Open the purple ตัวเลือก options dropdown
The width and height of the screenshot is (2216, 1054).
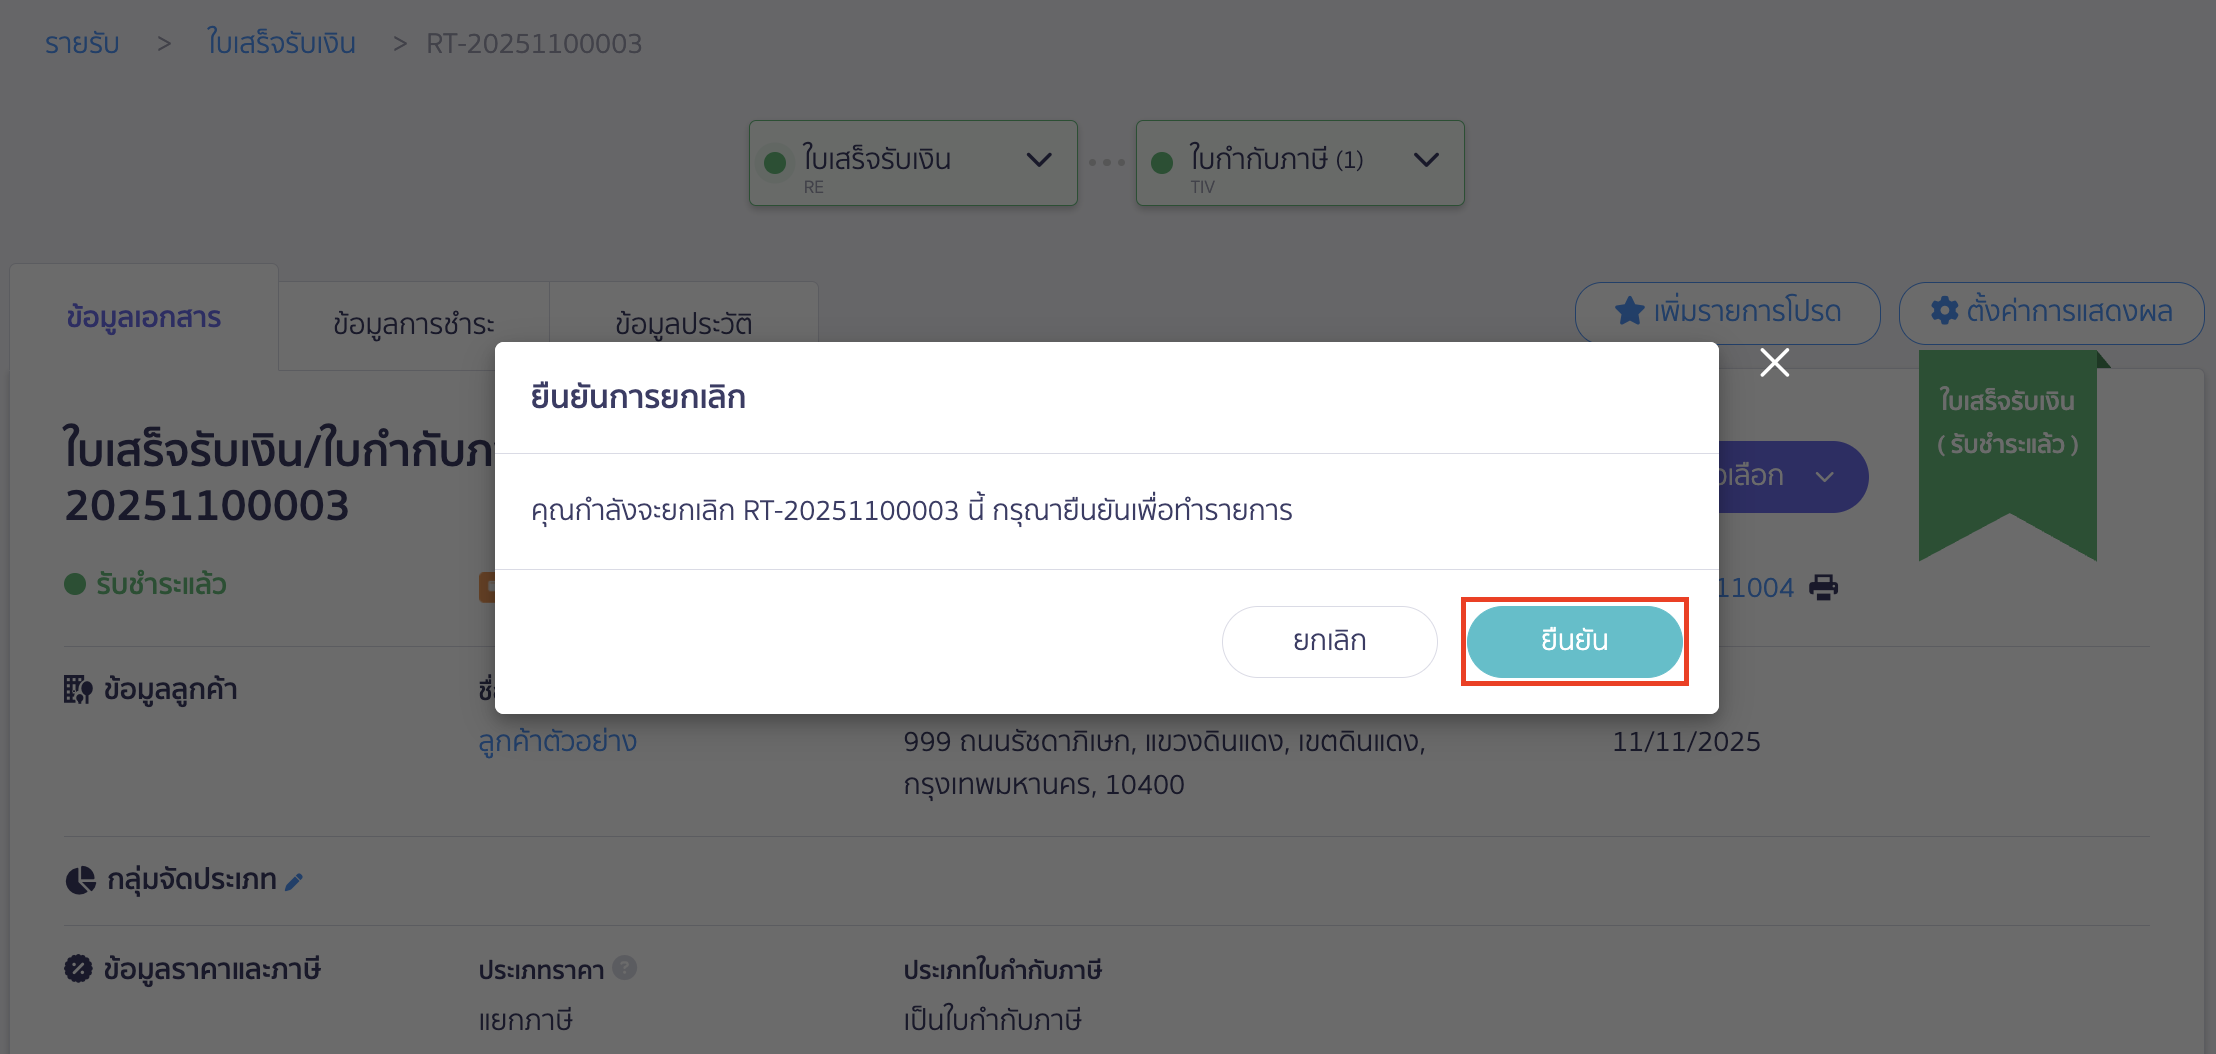pos(1790,477)
